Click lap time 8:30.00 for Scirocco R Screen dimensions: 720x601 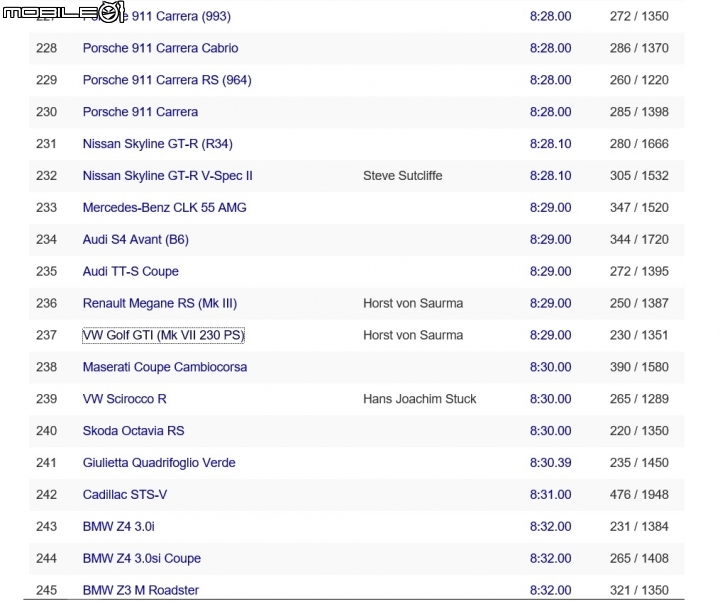coord(551,399)
